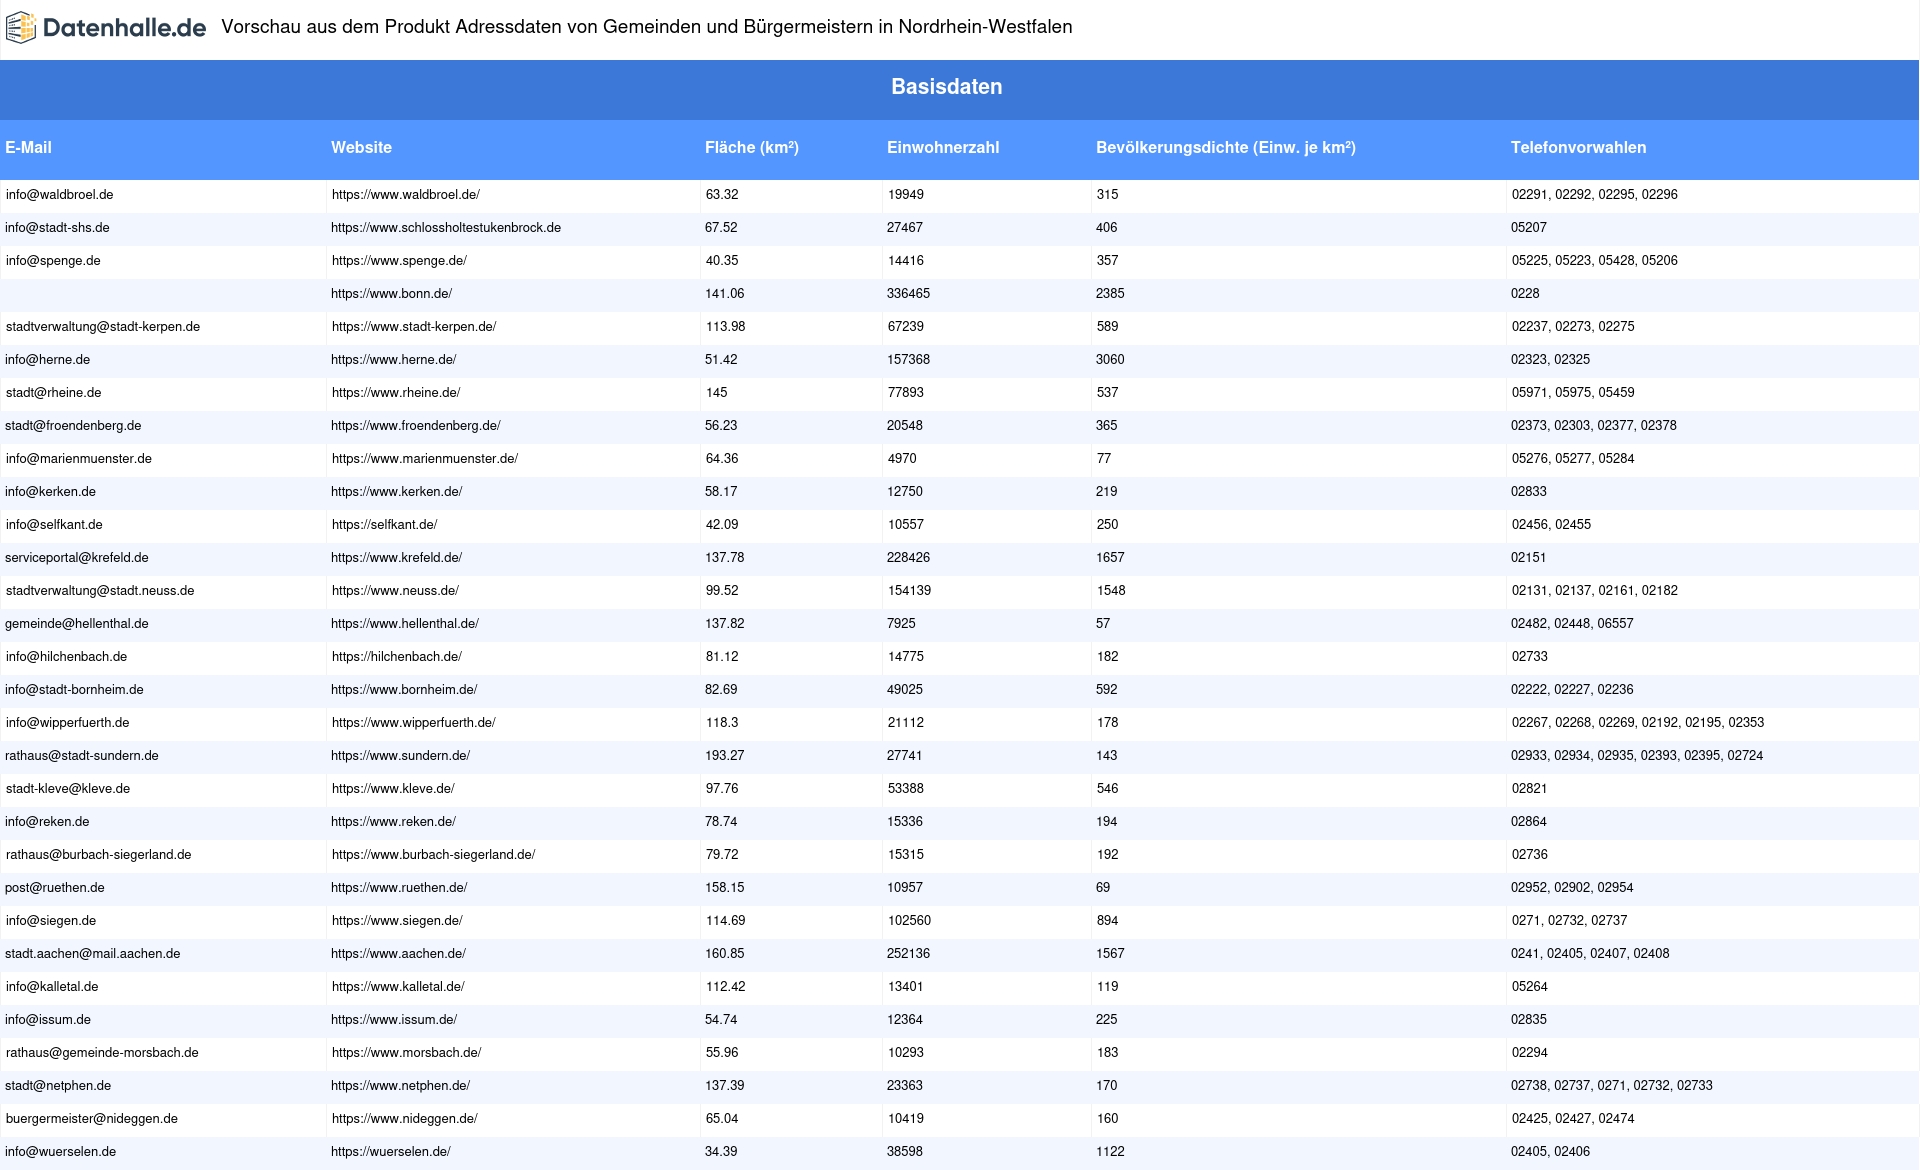Open https://www.nideggen.de/ website entry
The height and width of the screenshot is (1170, 1920).
click(405, 1119)
